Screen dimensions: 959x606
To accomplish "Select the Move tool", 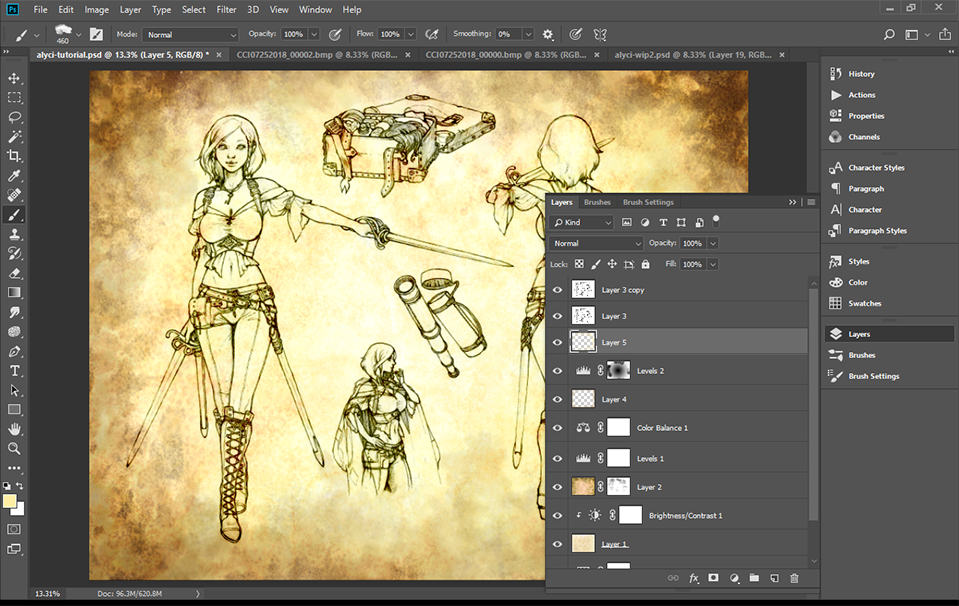I will point(14,78).
